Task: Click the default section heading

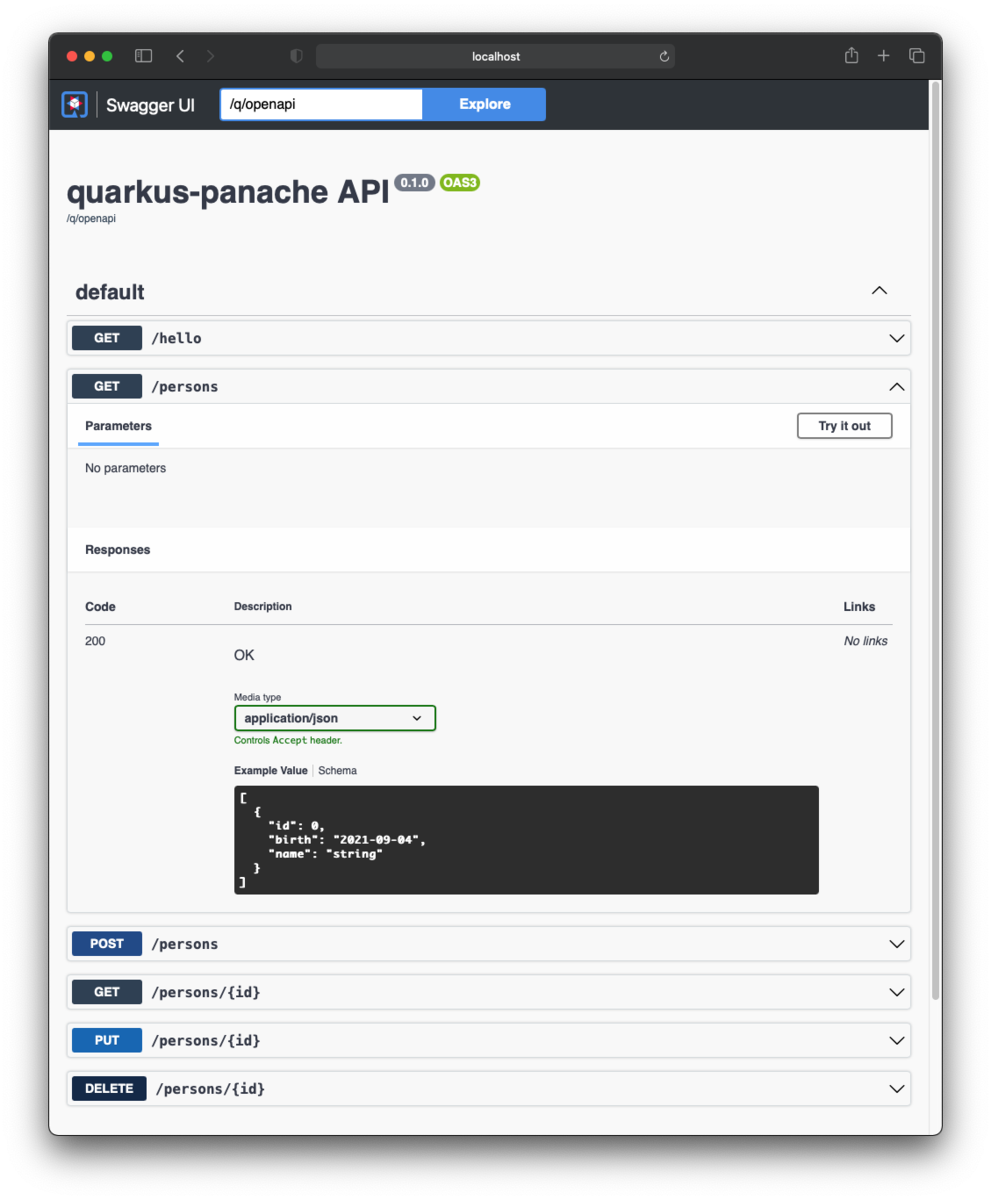Action: coord(110,292)
